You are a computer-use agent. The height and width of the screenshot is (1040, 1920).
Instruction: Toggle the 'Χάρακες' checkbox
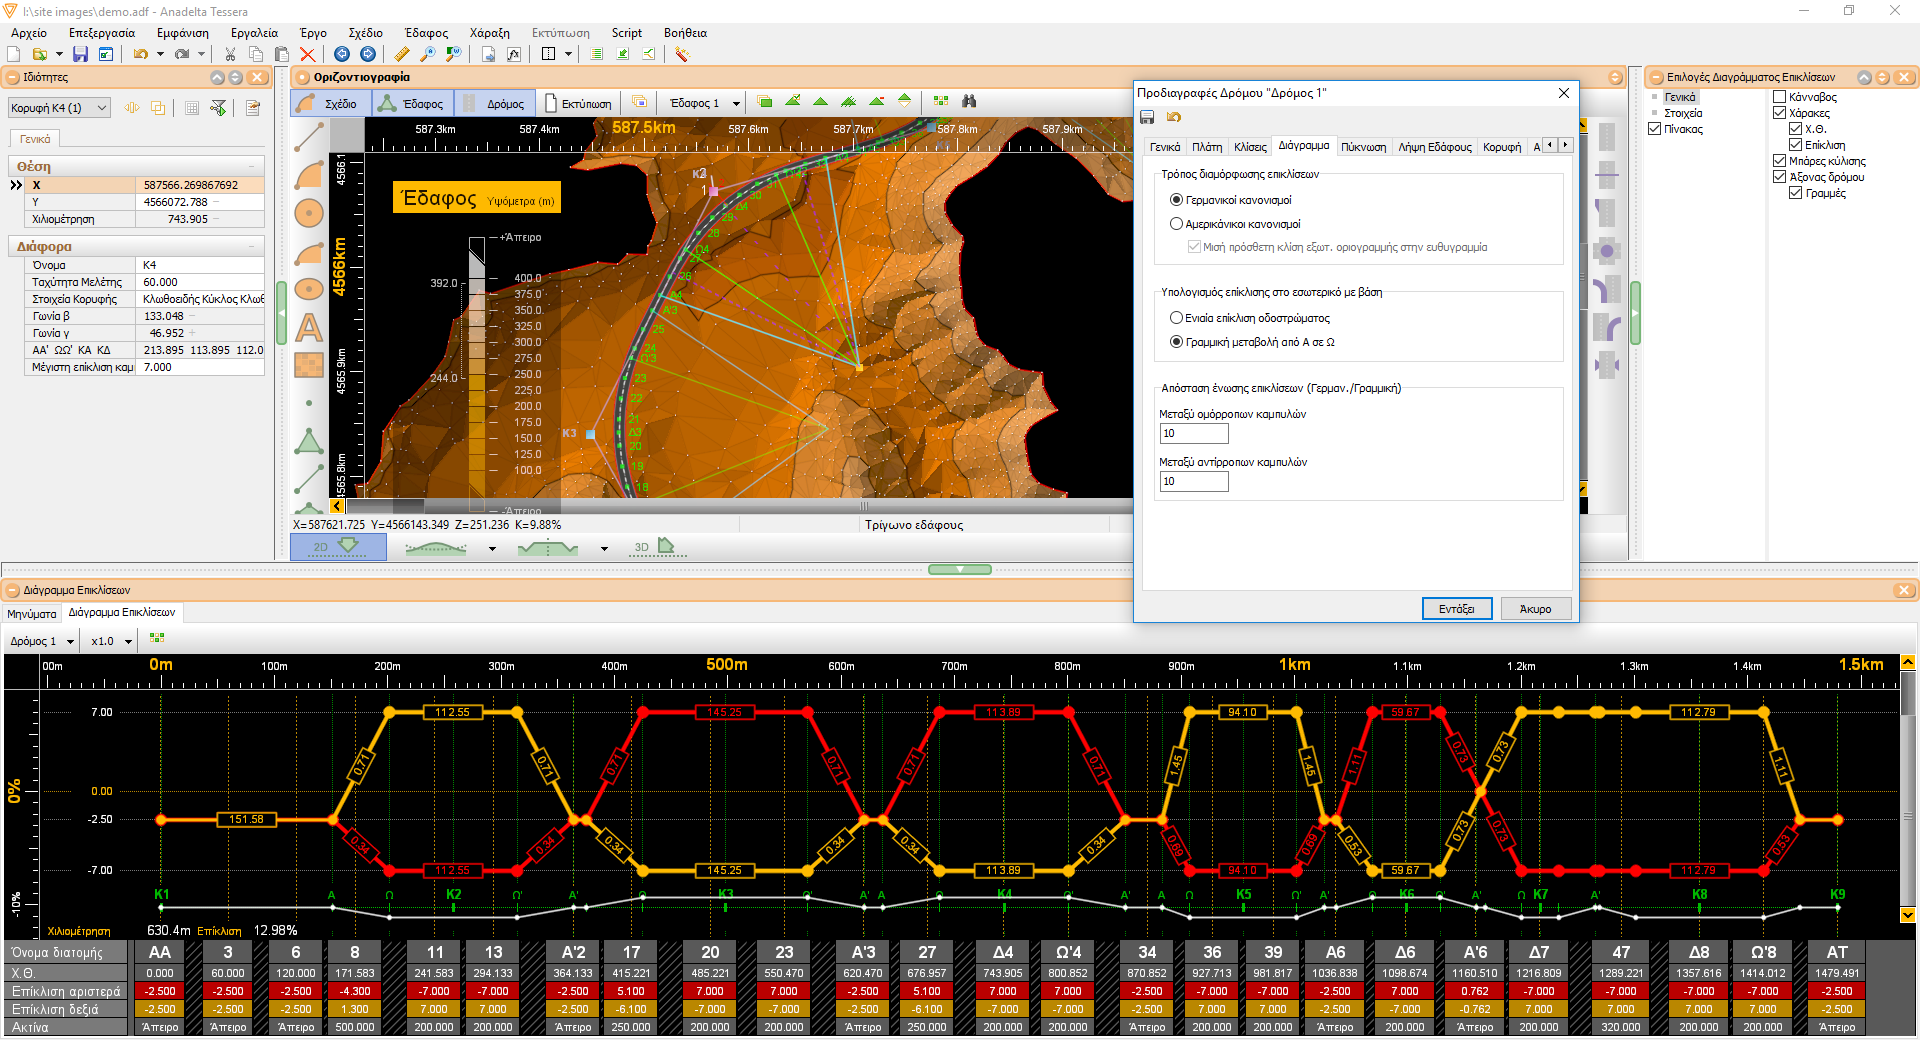1779,113
